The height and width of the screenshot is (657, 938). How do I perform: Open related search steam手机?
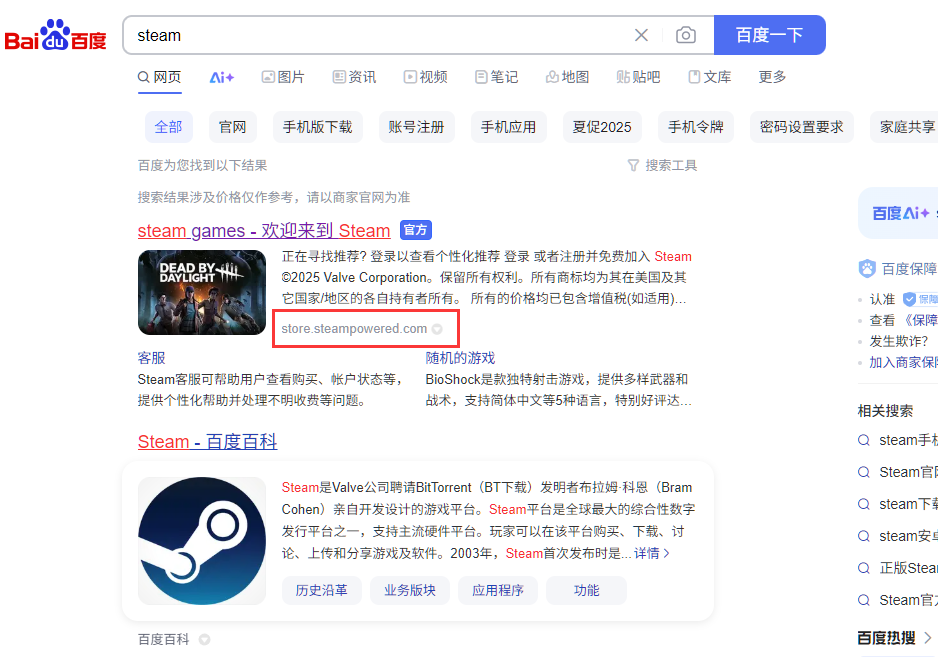point(898,440)
